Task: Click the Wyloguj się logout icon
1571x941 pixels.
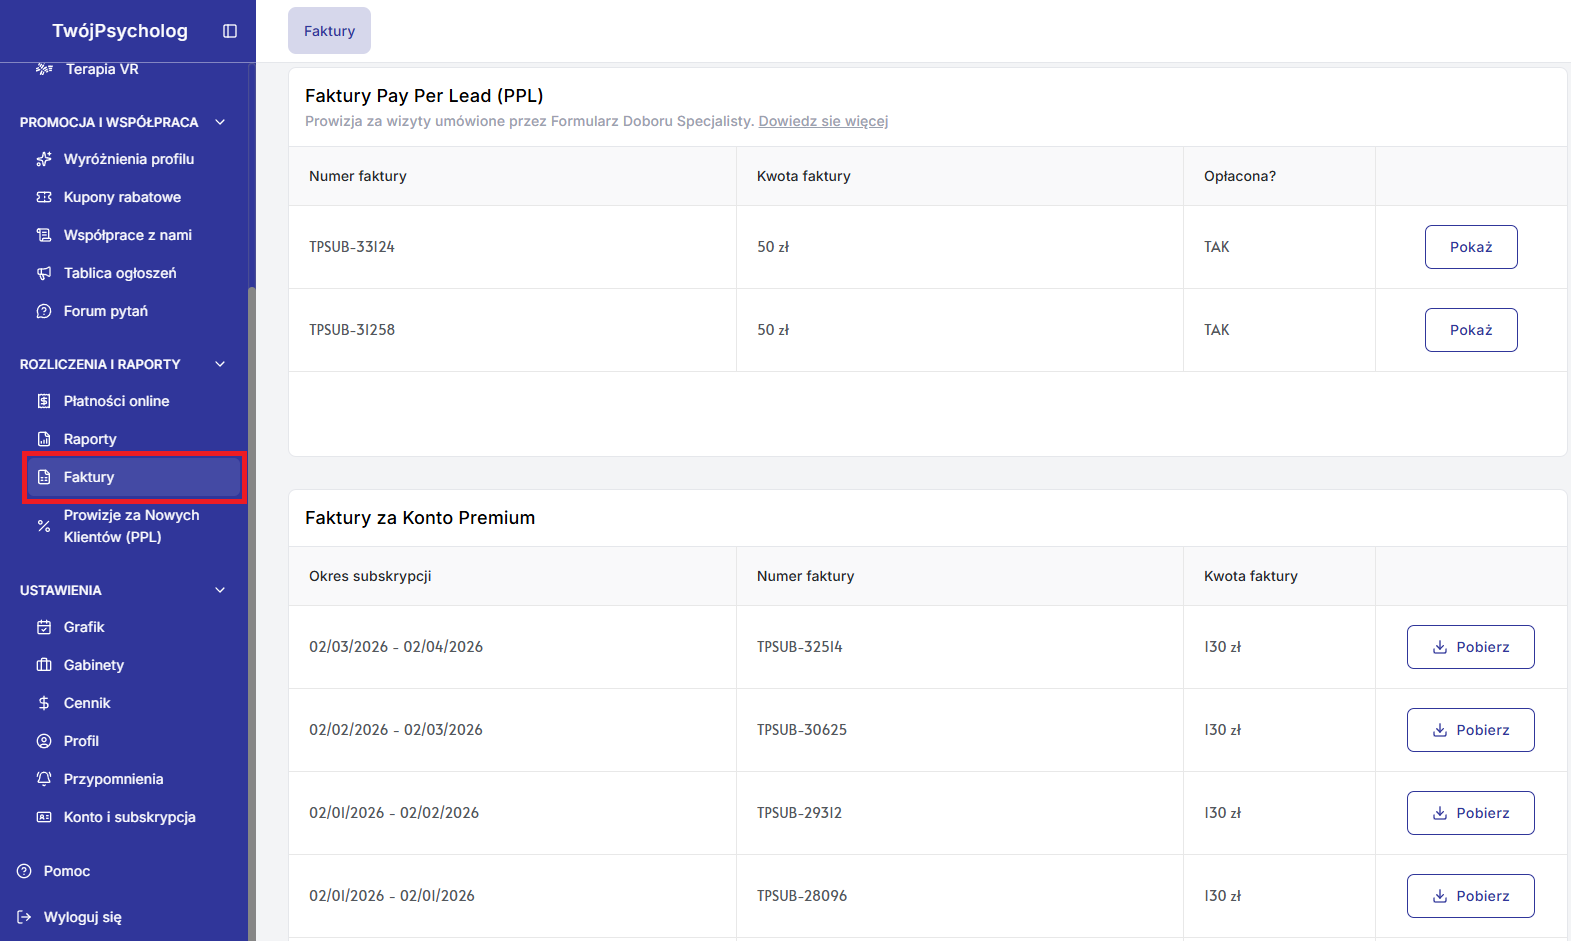Action: click(x=24, y=917)
